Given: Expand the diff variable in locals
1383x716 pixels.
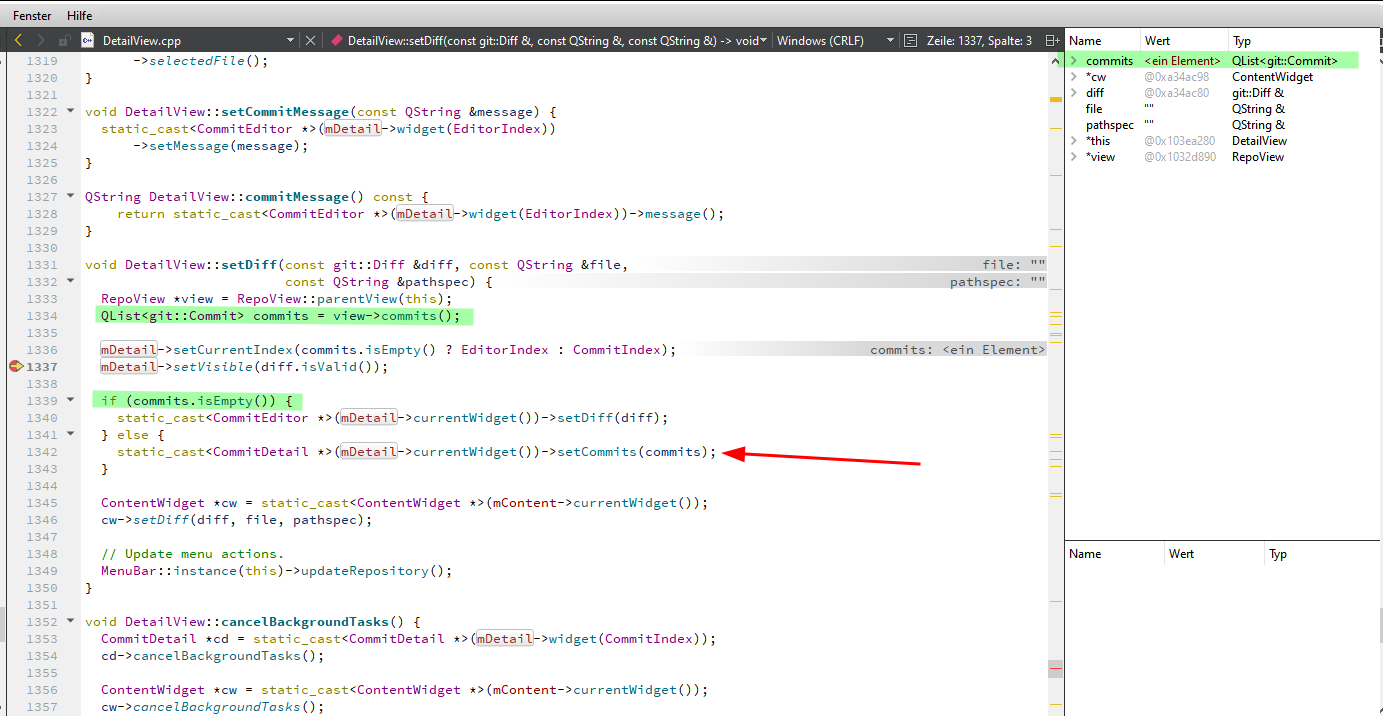Looking at the screenshot, I should 1074,93.
